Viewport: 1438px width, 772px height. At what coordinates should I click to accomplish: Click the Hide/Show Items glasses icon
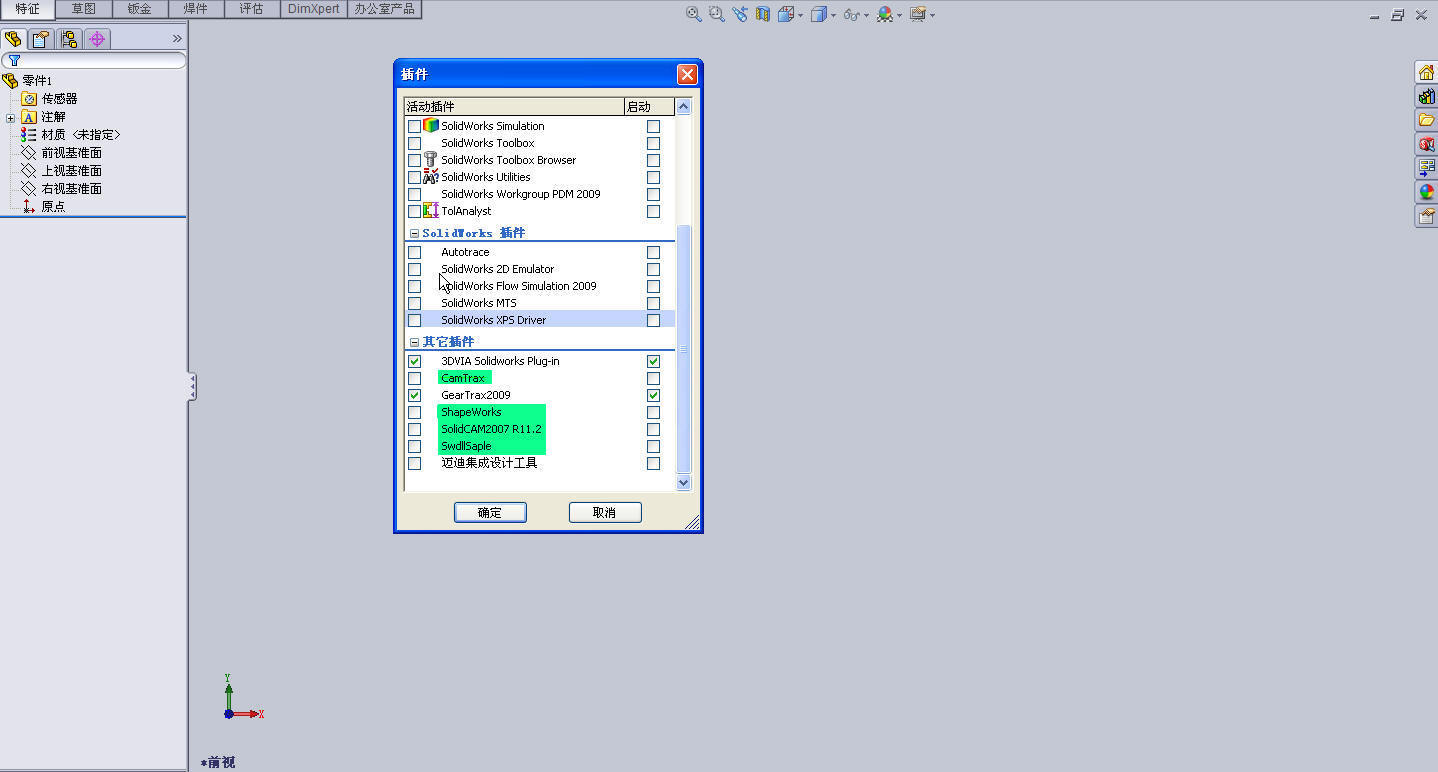851,14
